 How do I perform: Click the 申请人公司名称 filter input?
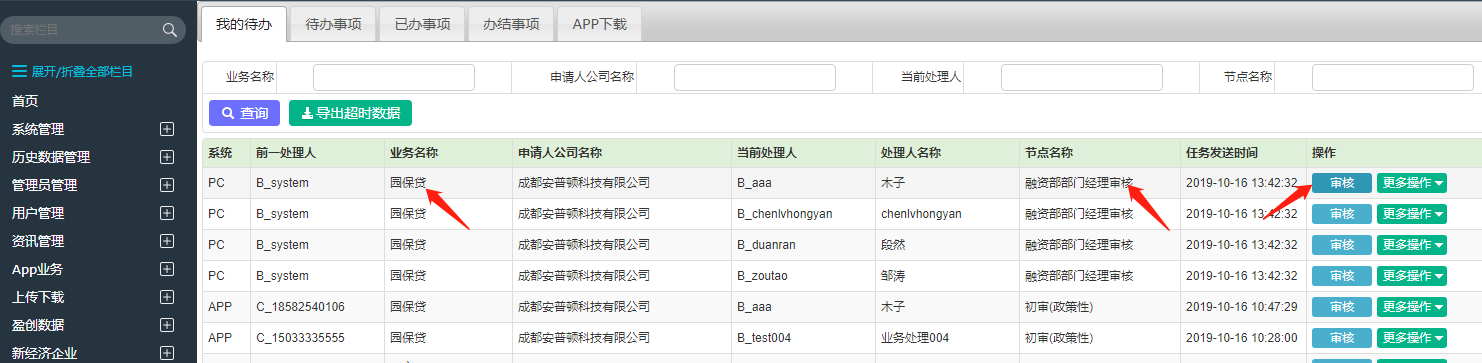tap(755, 77)
